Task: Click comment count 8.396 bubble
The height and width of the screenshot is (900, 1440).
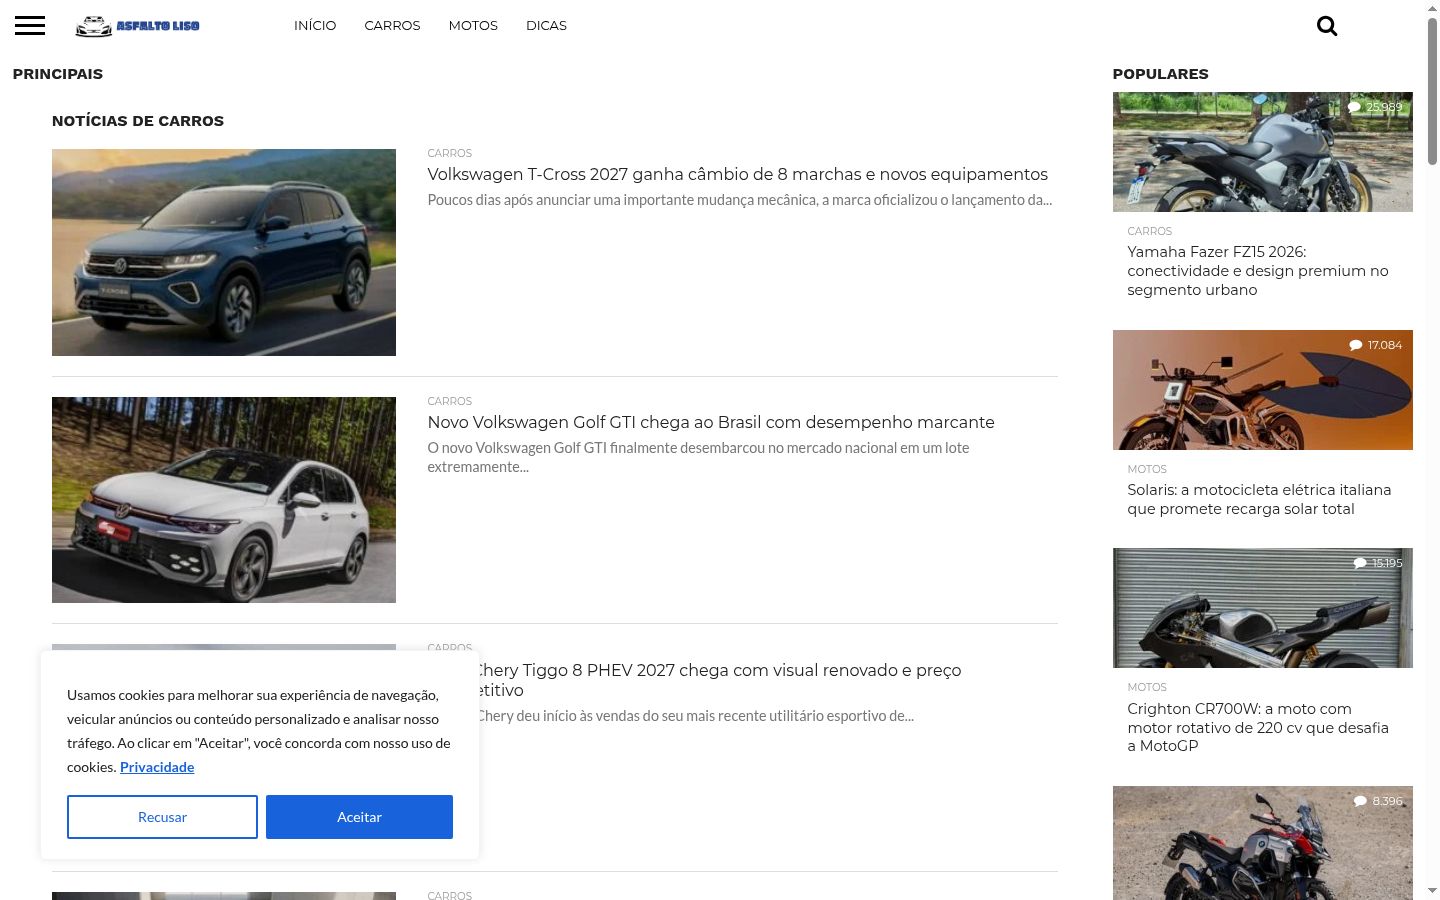Action: click(x=1378, y=801)
